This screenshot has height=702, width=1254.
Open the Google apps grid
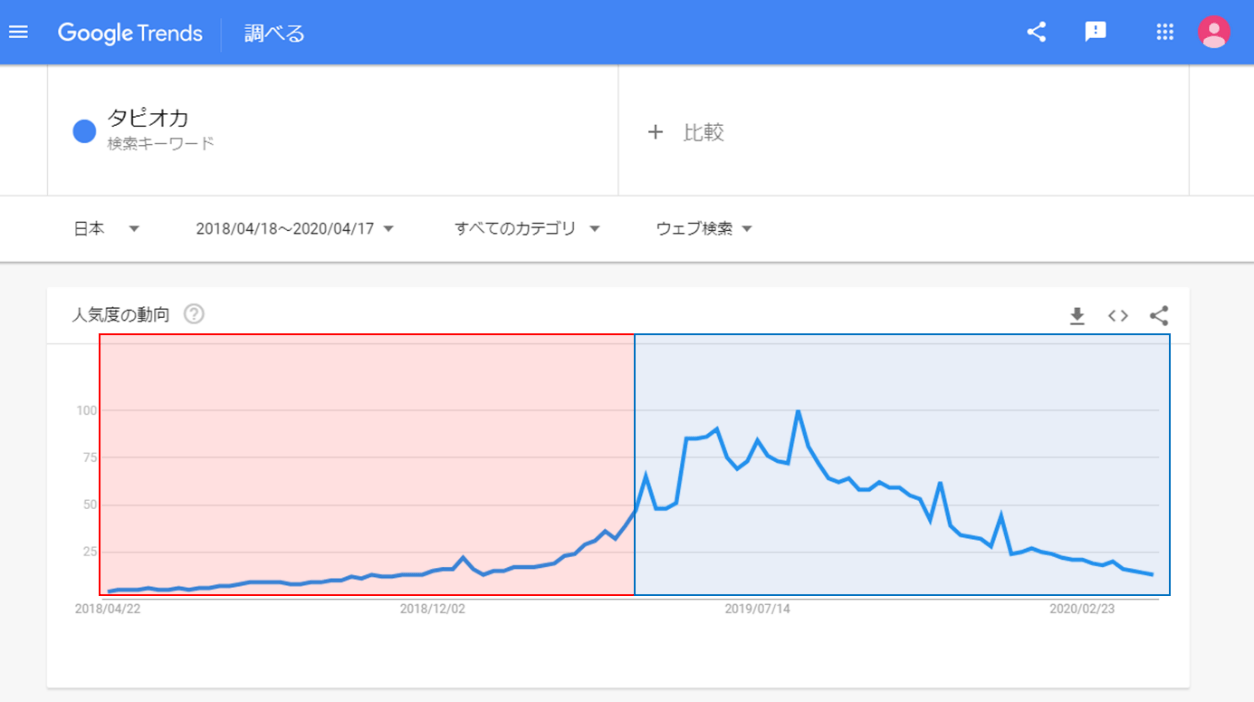point(1164,32)
